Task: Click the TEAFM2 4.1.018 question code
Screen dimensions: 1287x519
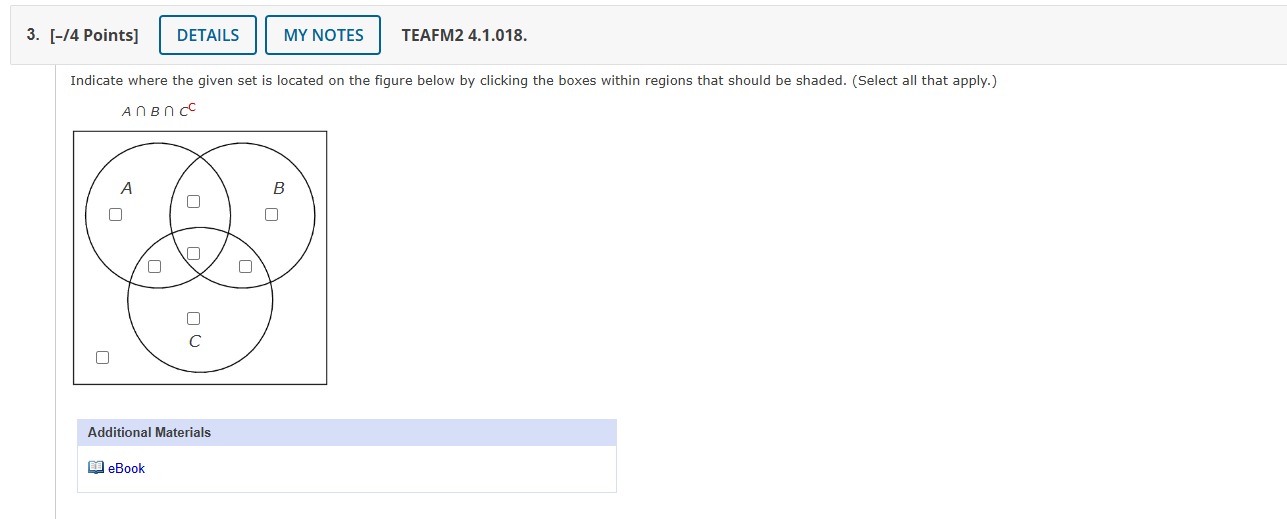Action: (x=464, y=35)
